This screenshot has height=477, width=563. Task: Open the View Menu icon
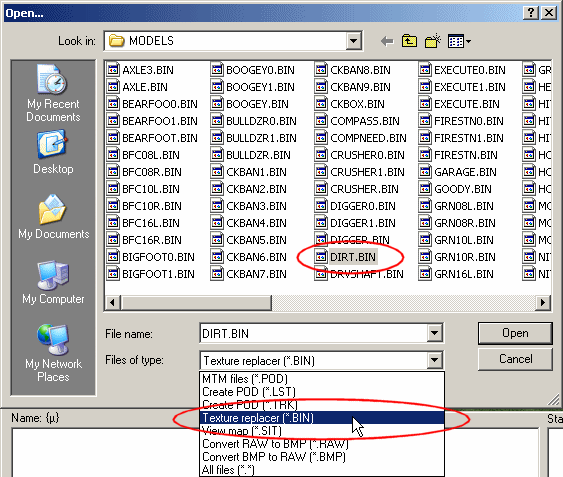click(459, 41)
